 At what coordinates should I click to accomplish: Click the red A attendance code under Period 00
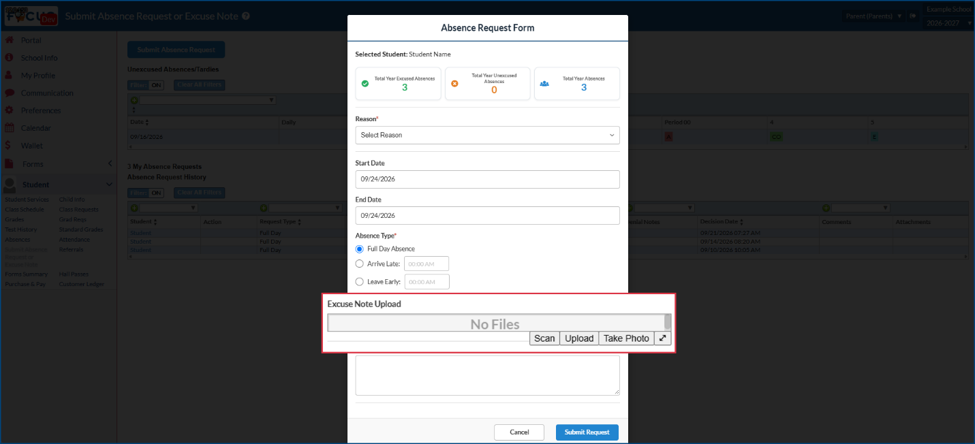668,137
